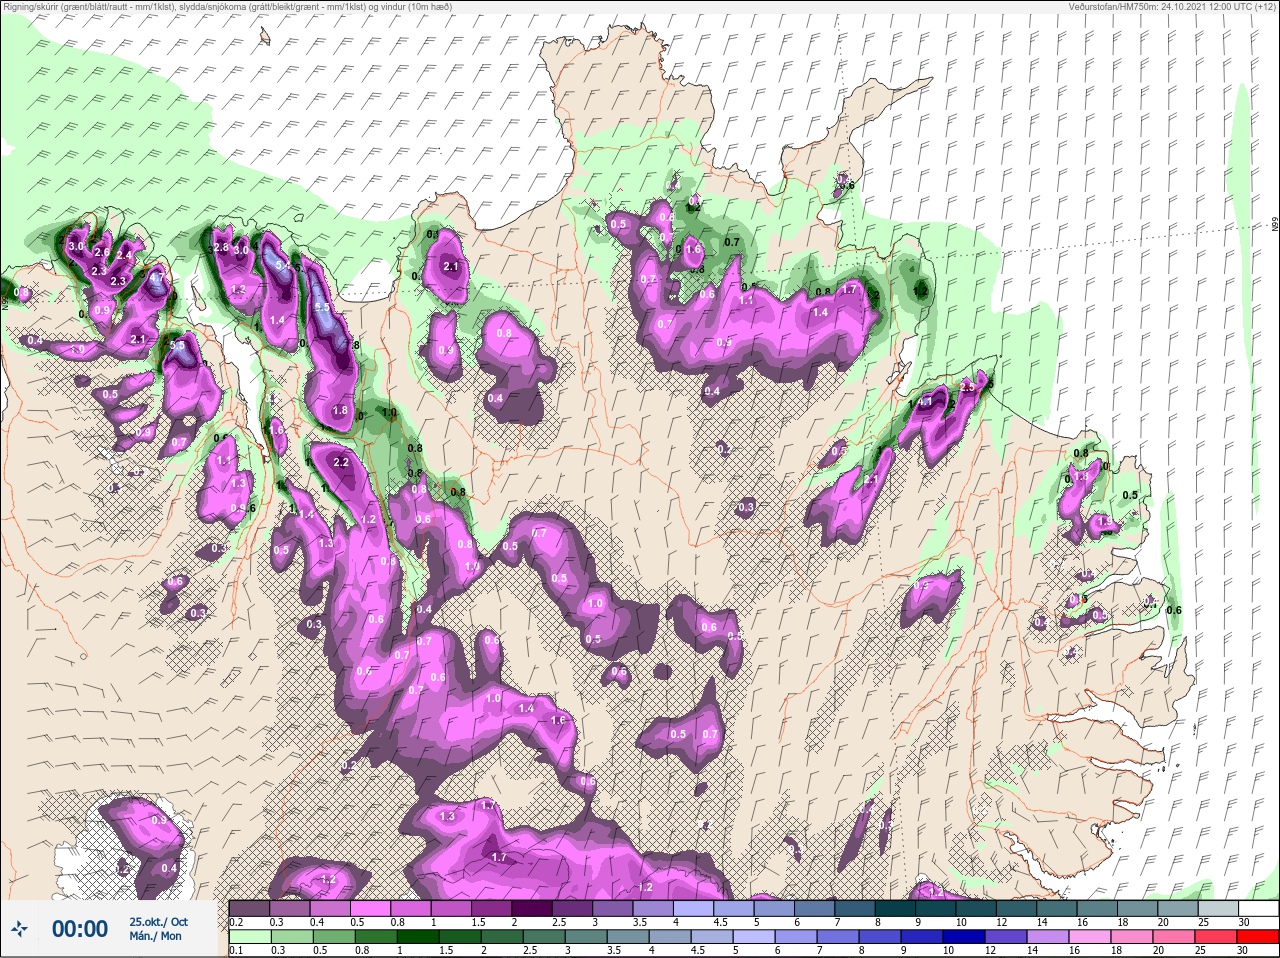Click the lavender 4 swatch in snow legend
Screen dimensions: 1280x958
[x=693, y=909]
